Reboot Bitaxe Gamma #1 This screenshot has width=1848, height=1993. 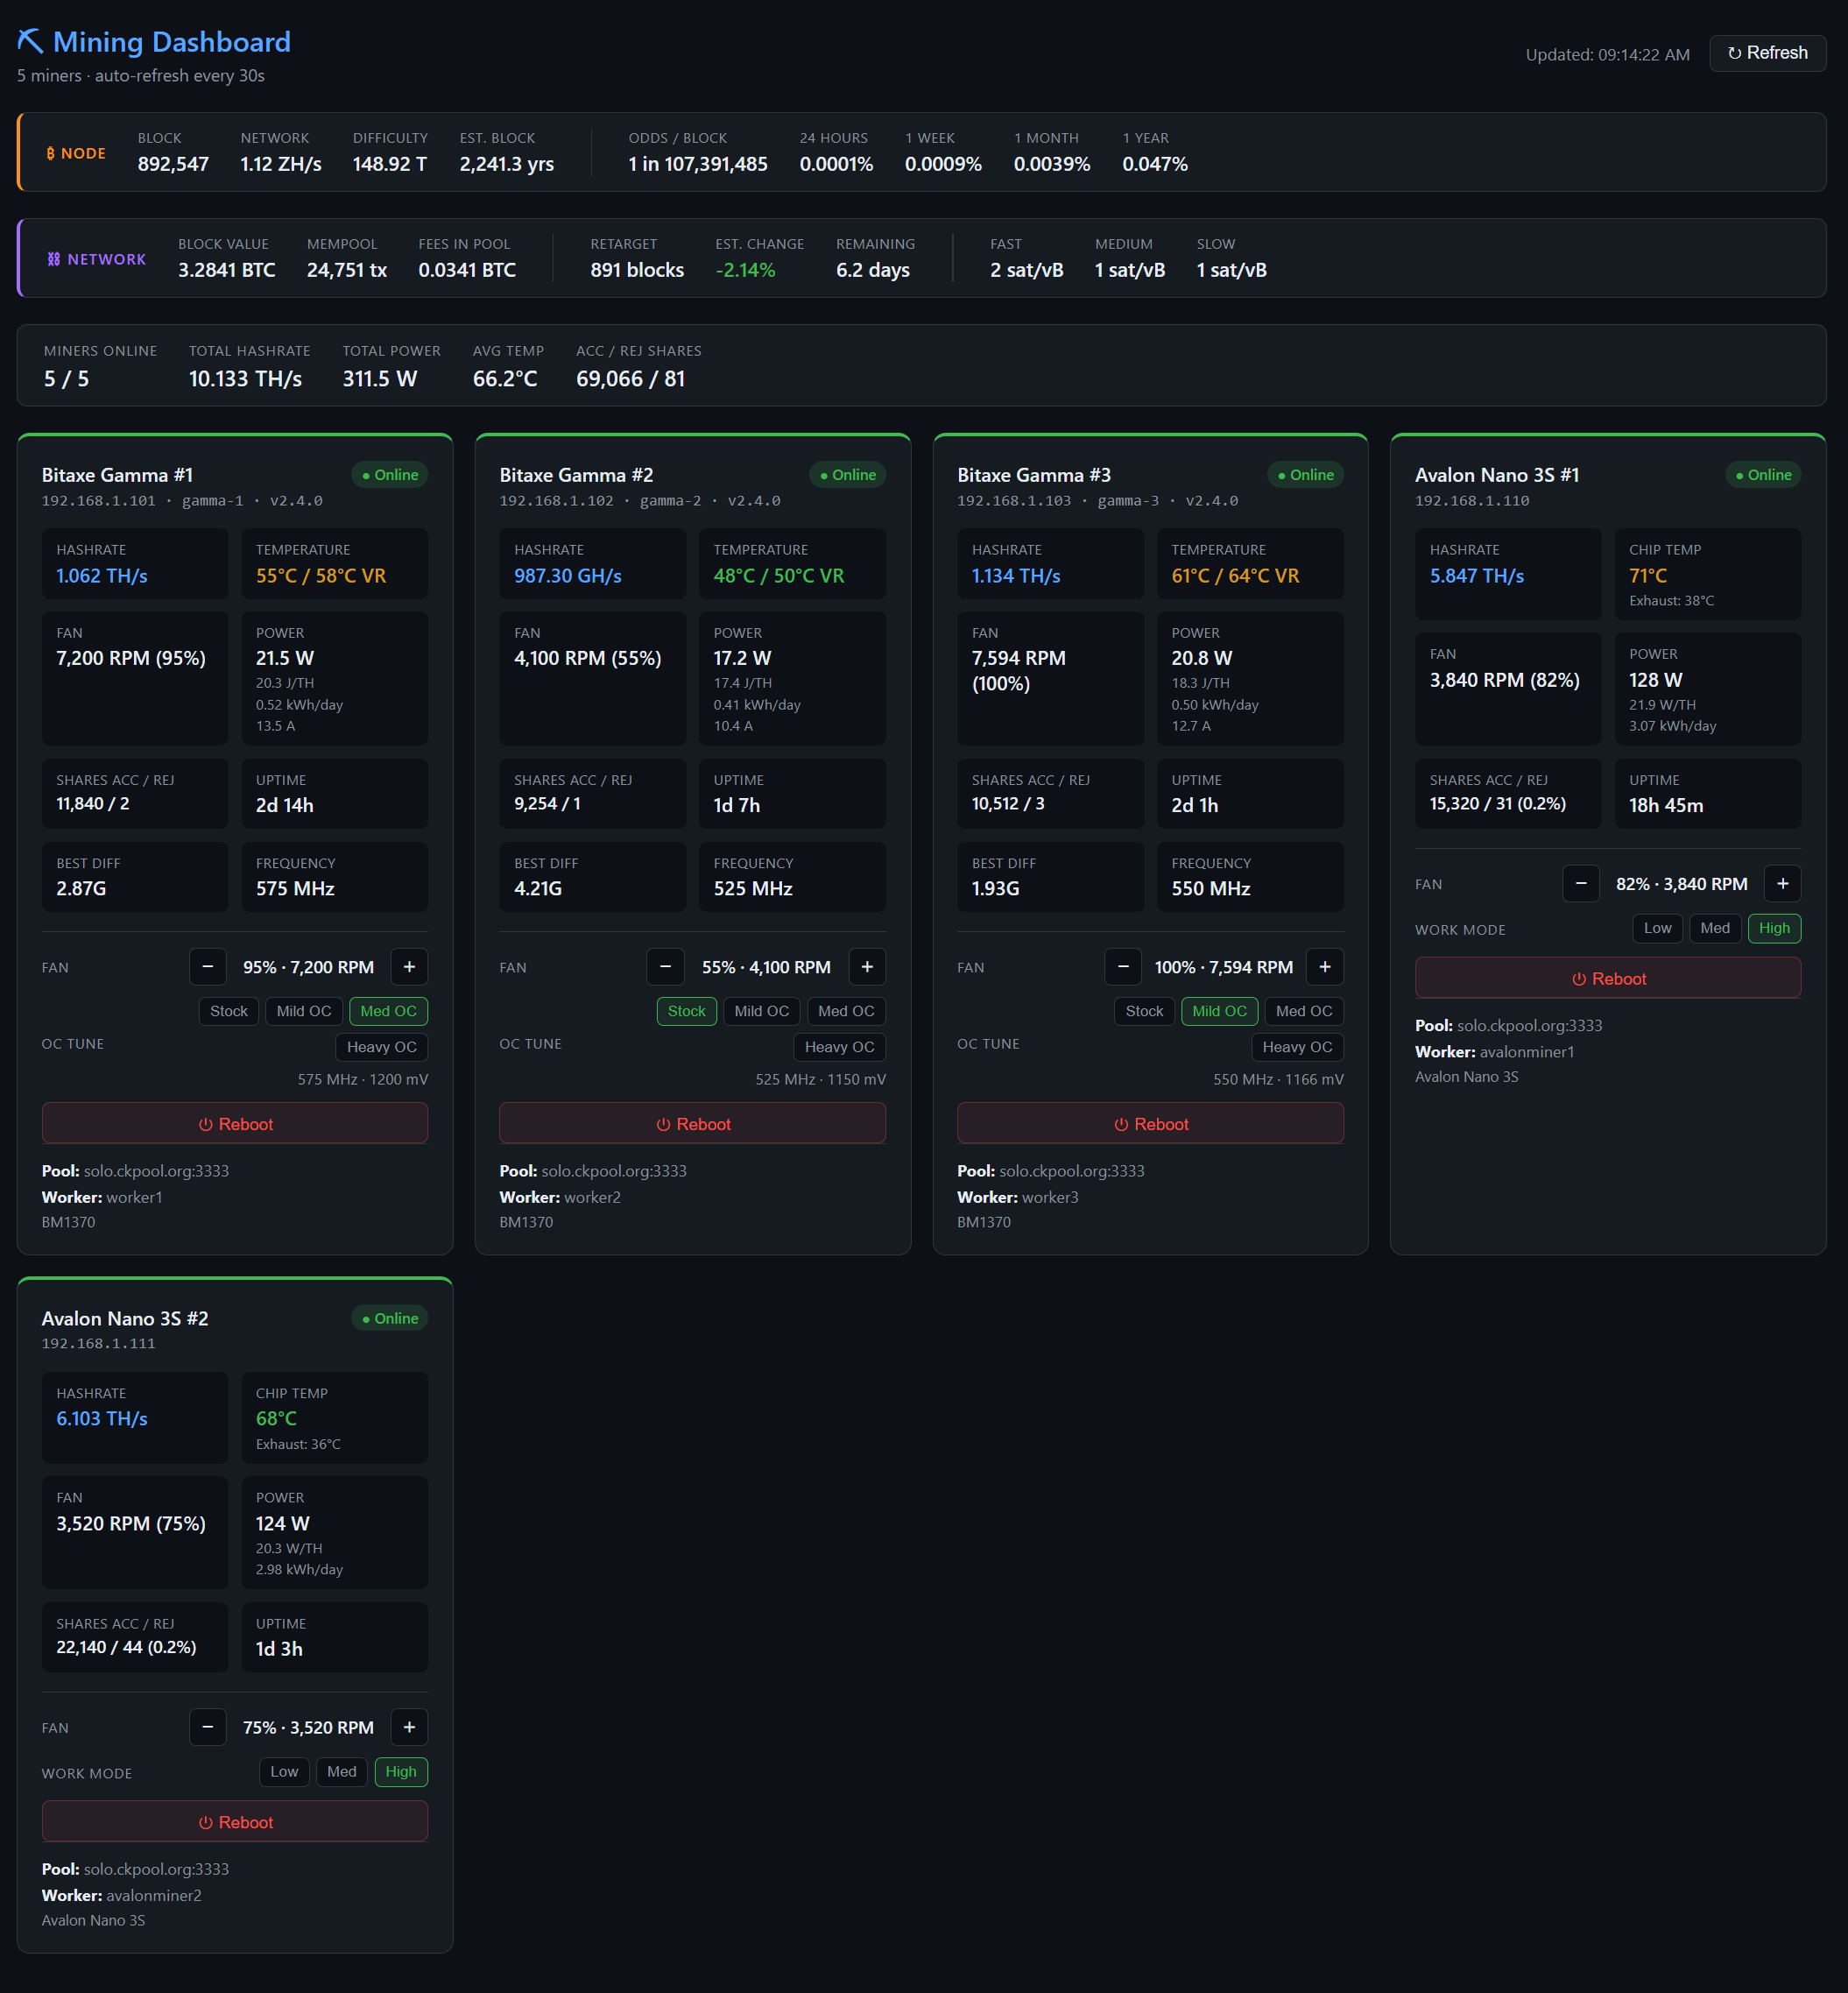point(235,1124)
